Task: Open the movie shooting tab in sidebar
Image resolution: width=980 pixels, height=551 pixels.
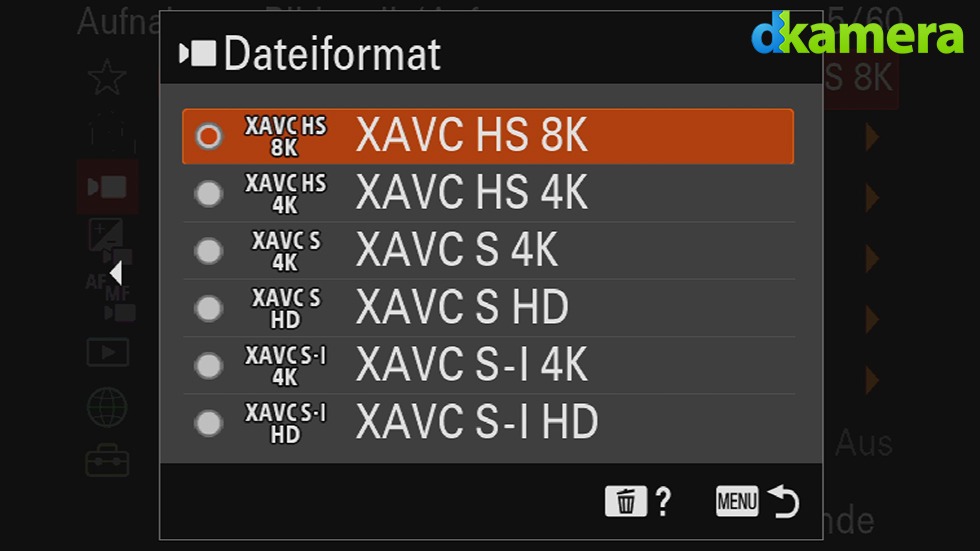Action: pyautogui.click(x=108, y=186)
